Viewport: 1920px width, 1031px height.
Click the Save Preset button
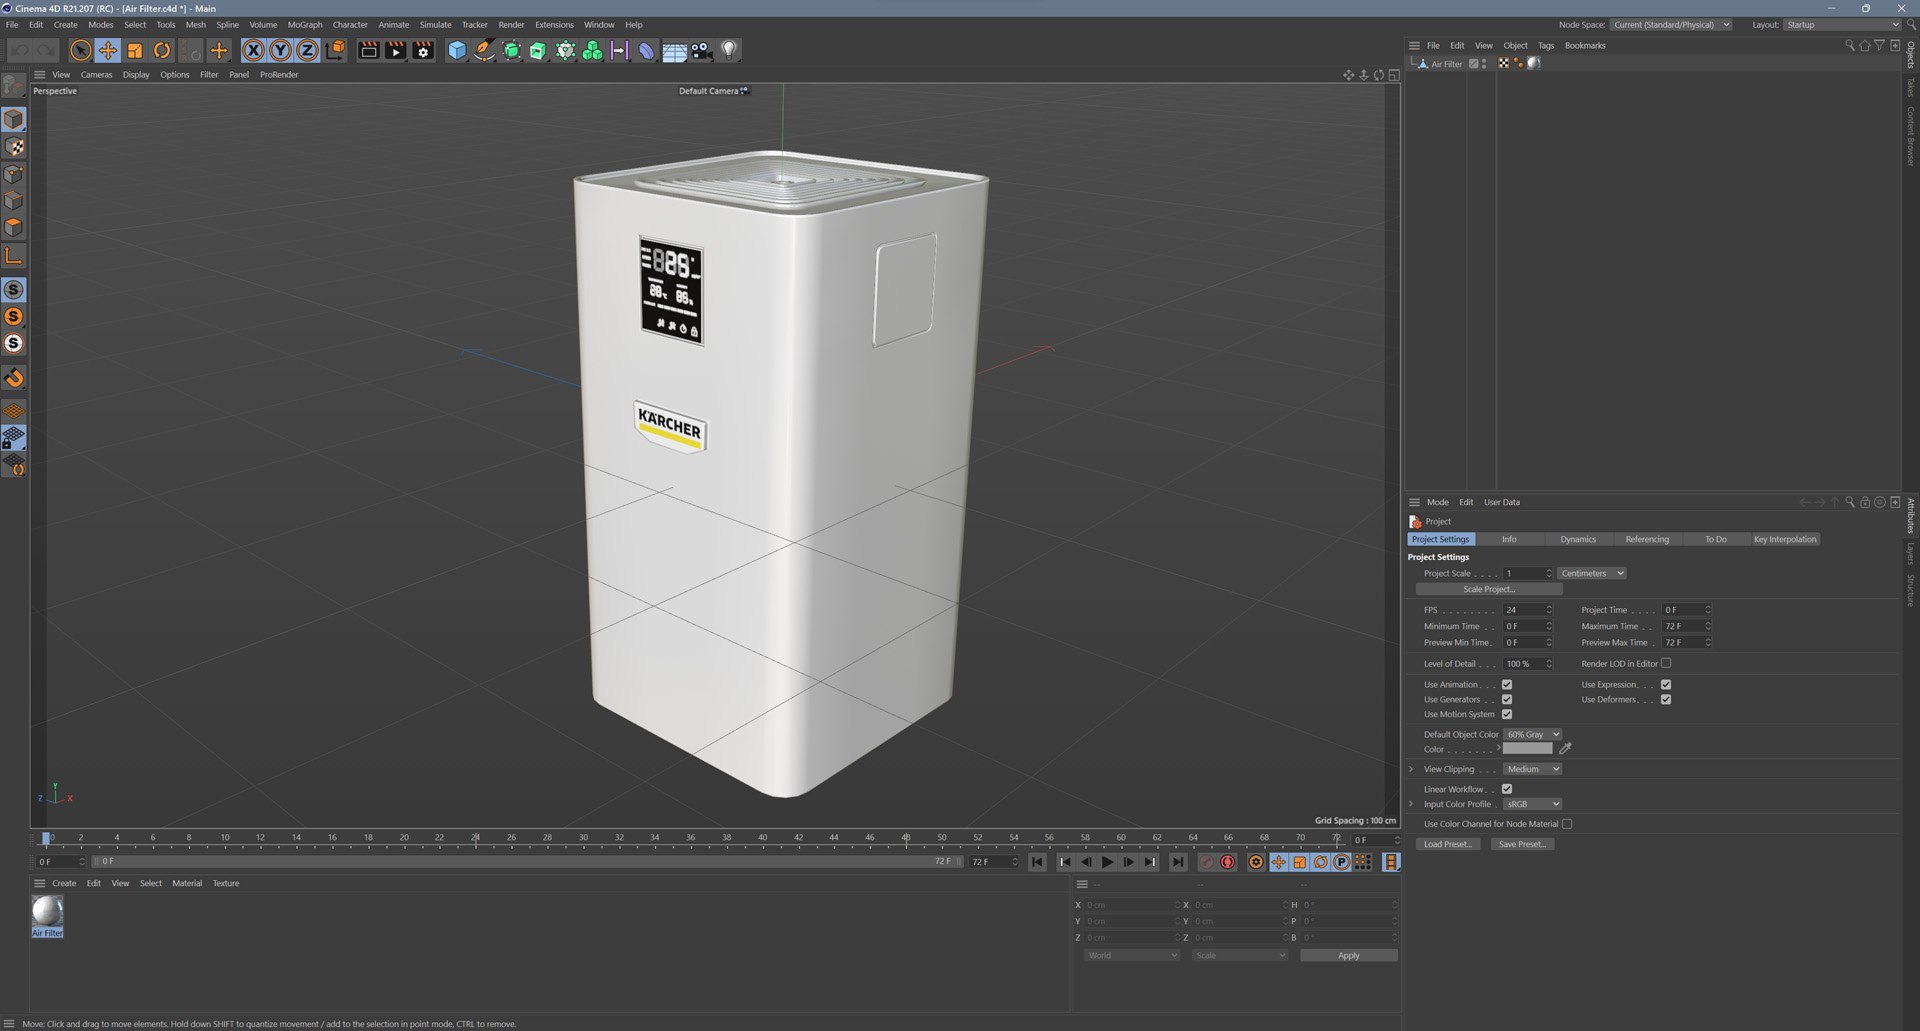(1522, 845)
